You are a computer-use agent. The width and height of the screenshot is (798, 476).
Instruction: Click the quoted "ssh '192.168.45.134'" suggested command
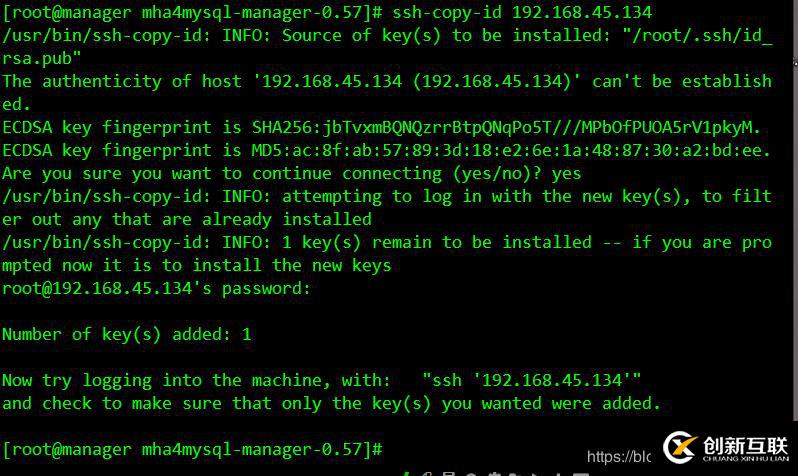click(x=531, y=380)
